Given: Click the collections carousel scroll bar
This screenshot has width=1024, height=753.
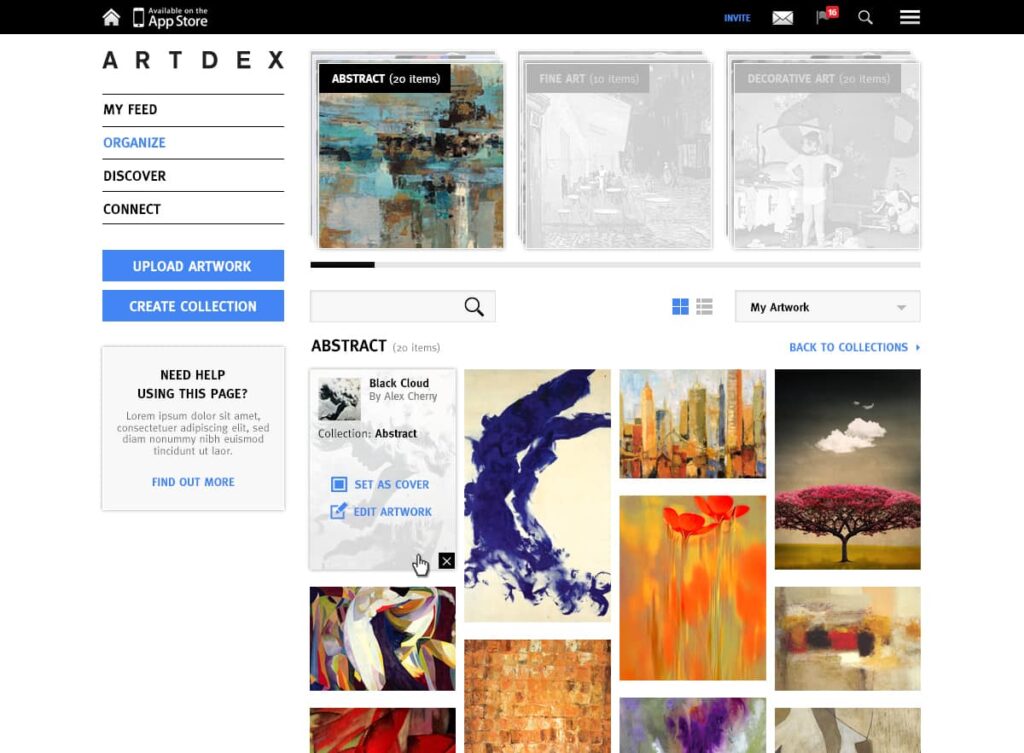Looking at the screenshot, I should coord(615,265).
